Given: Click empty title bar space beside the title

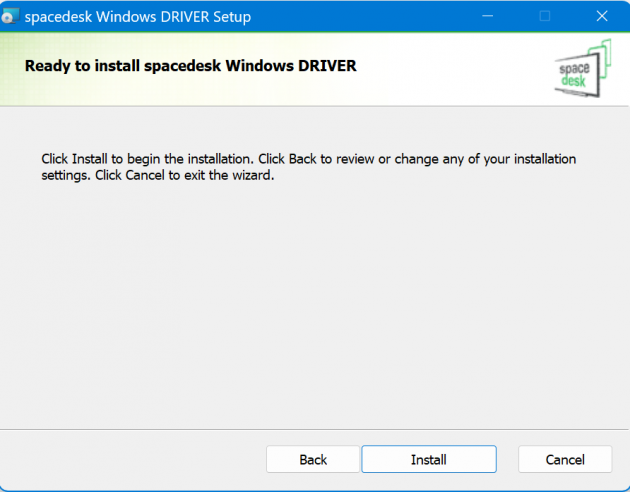Looking at the screenshot, I should [x=360, y=17].
